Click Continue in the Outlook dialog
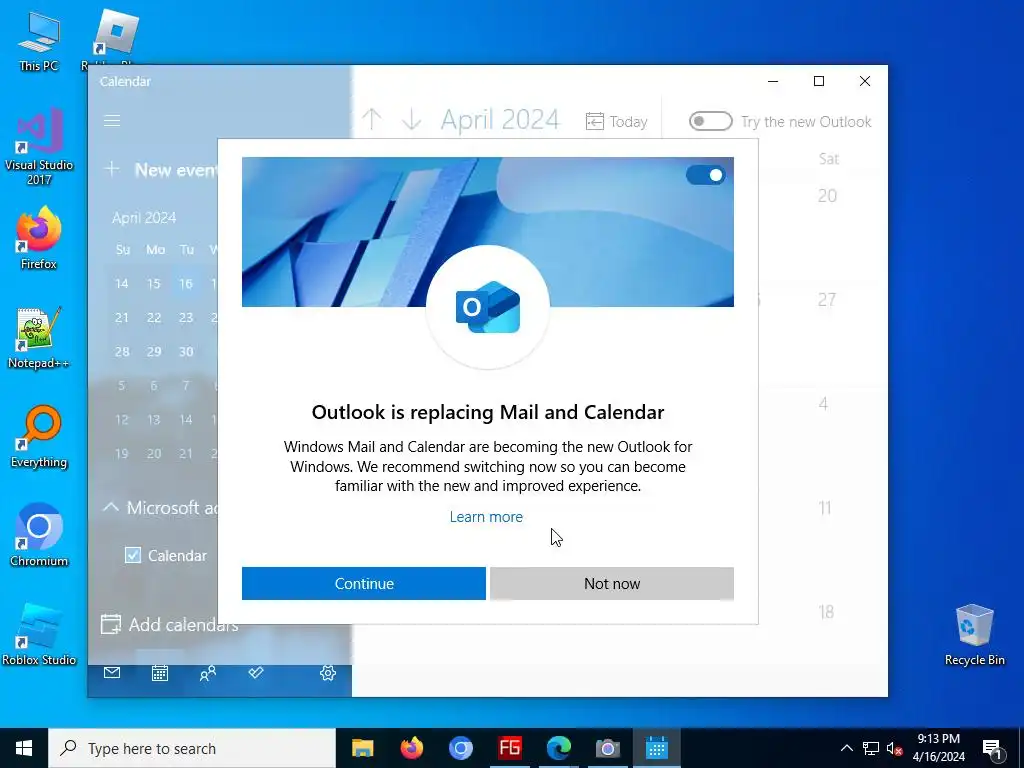 [x=364, y=583]
